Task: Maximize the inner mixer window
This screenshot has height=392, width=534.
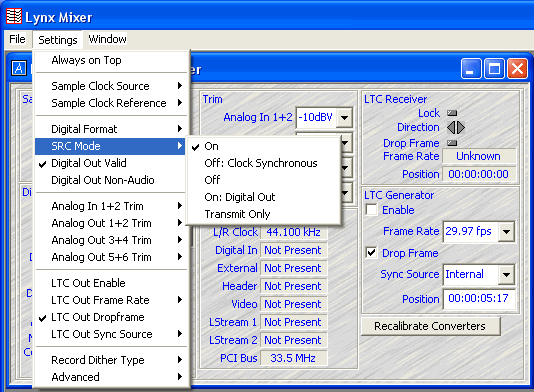Action: [x=494, y=69]
